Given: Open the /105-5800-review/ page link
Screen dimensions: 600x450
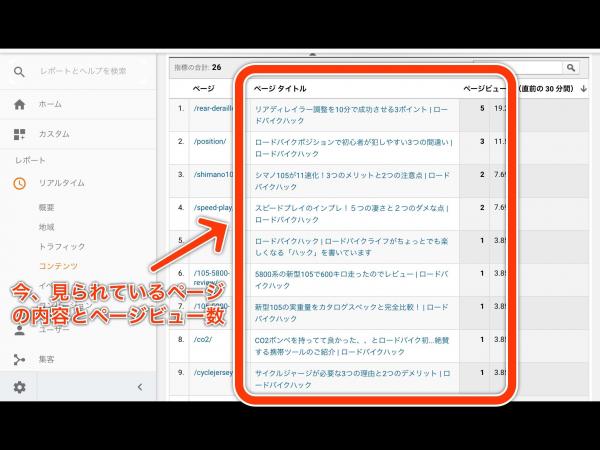Looking at the screenshot, I should 212,278.
